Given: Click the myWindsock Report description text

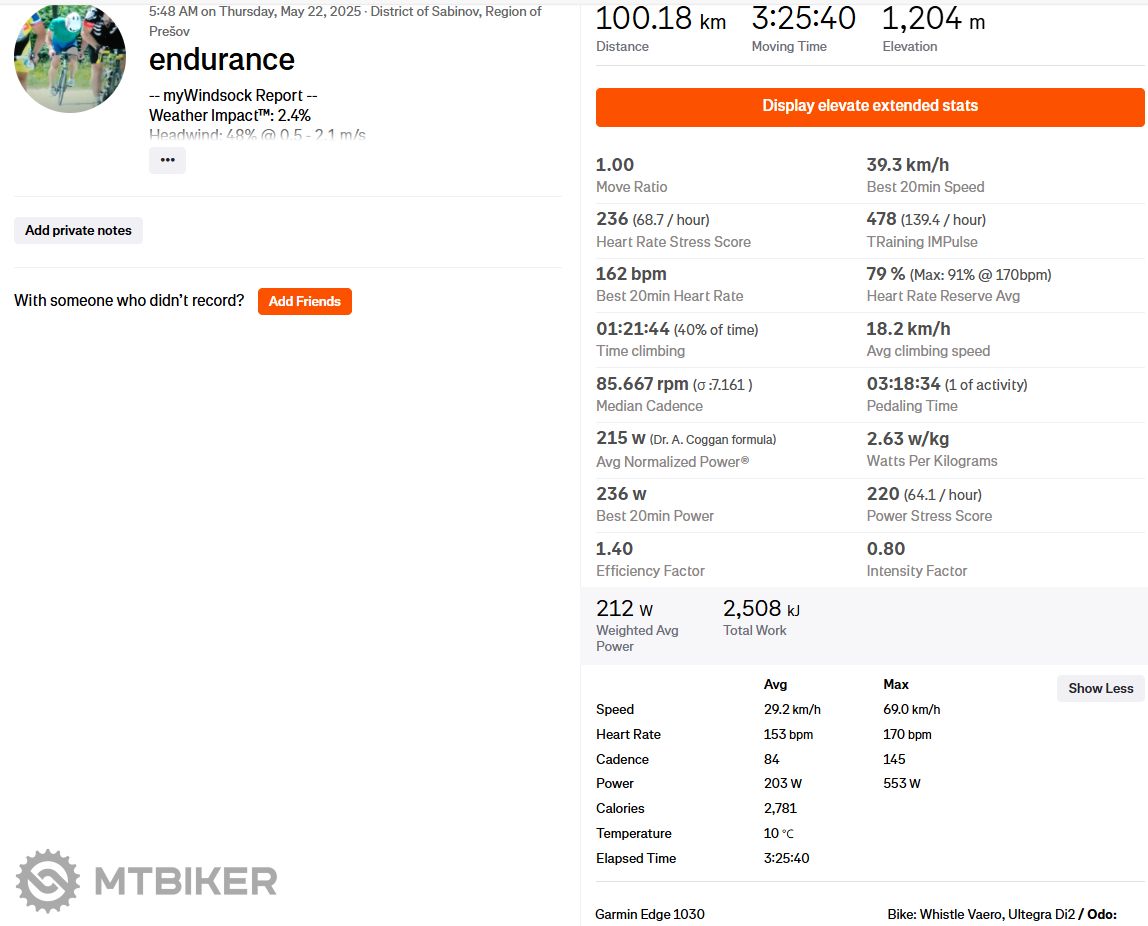Looking at the screenshot, I should pyautogui.click(x=233, y=96).
